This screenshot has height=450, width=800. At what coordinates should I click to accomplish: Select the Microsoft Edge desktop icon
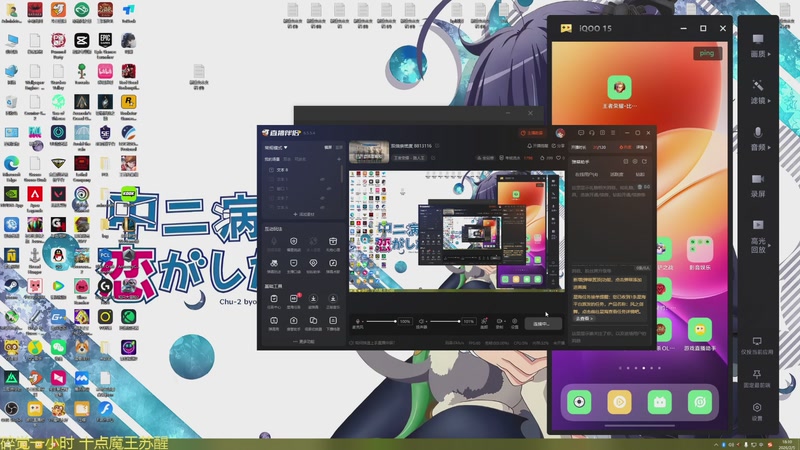click(x=11, y=168)
